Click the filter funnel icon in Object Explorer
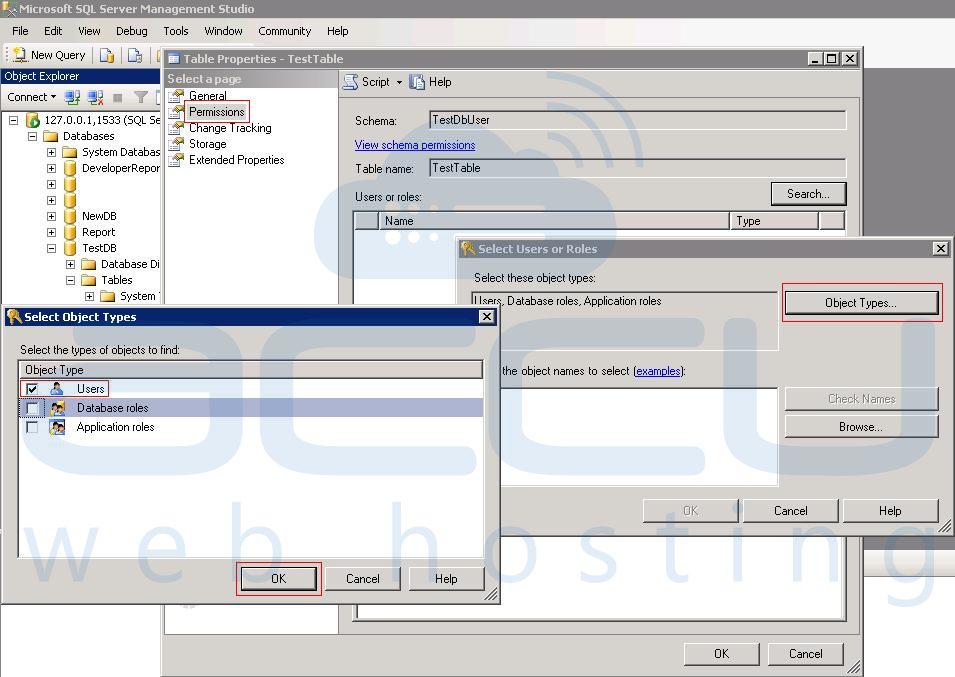Screen dimensions: 955x677 coord(141,97)
